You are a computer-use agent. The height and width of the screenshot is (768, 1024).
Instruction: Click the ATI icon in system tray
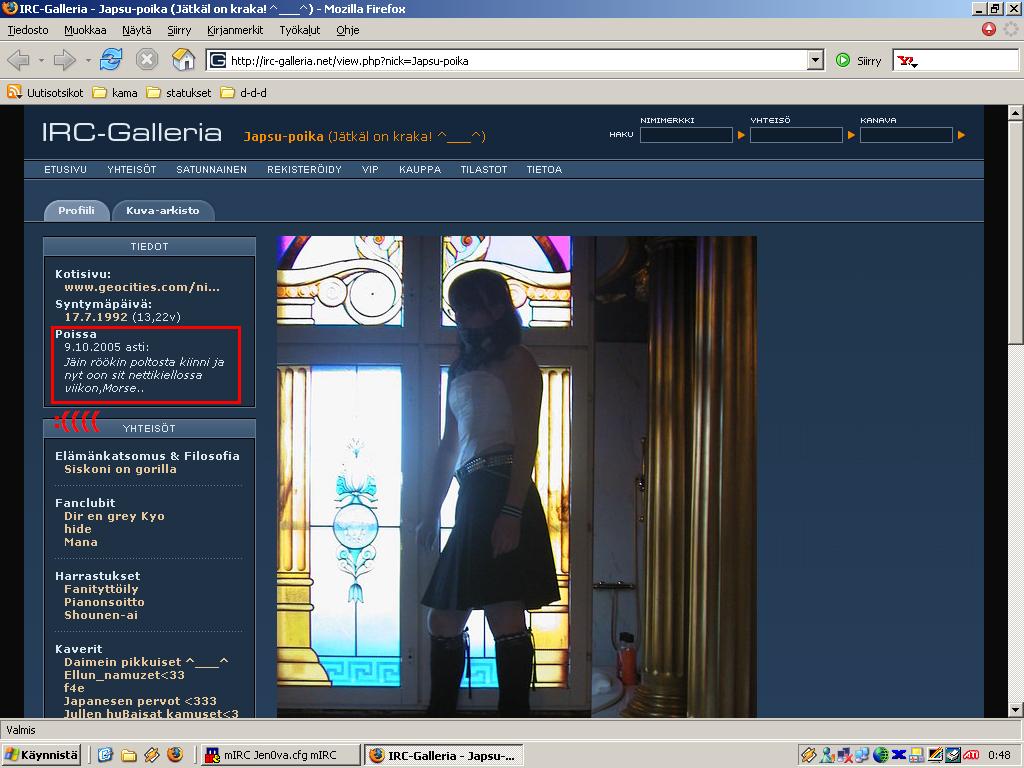pyautogui.click(x=971, y=755)
